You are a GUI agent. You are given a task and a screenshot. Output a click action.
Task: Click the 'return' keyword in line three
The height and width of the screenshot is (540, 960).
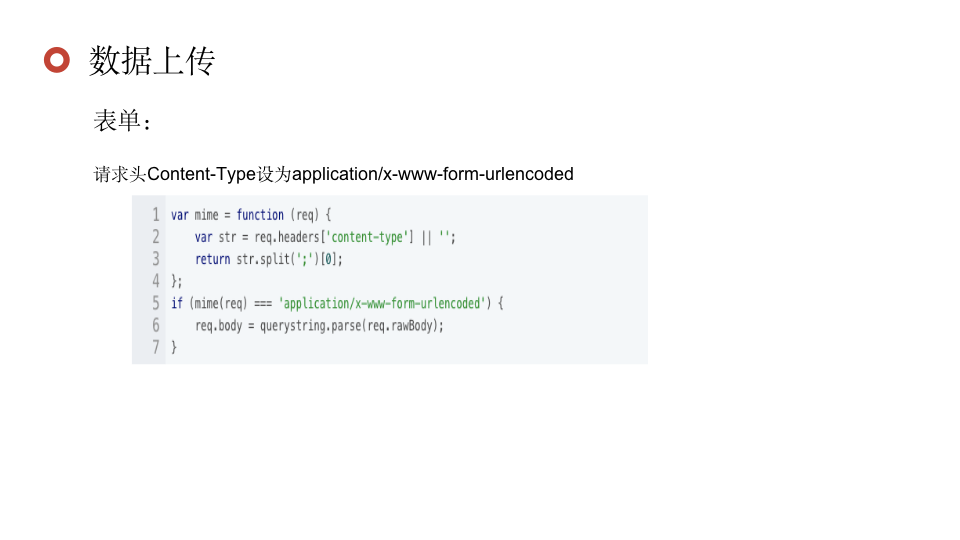212,259
